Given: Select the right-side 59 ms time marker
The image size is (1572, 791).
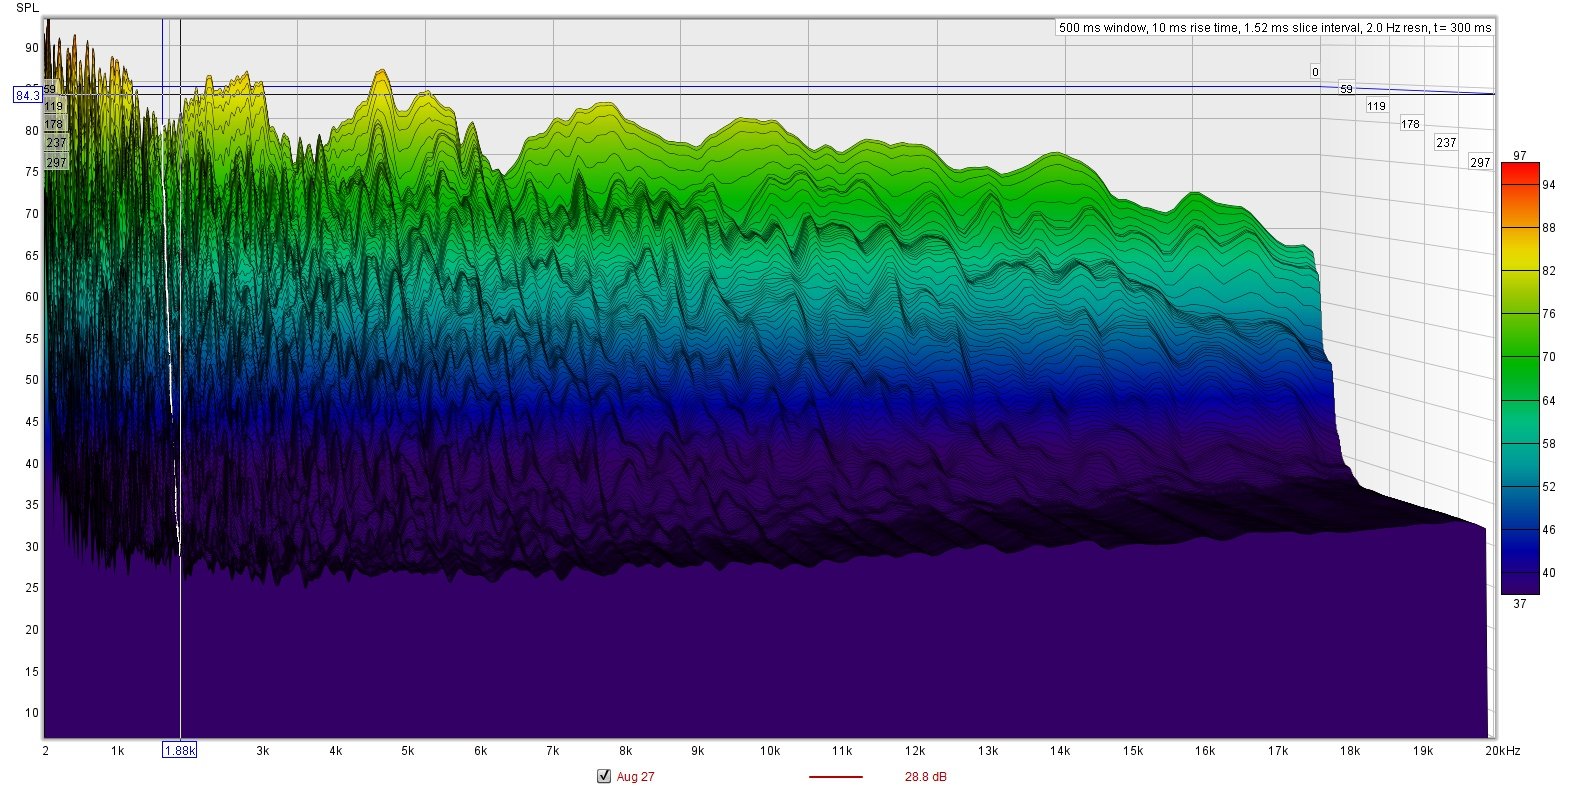Looking at the screenshot, I should point(1346,89).
